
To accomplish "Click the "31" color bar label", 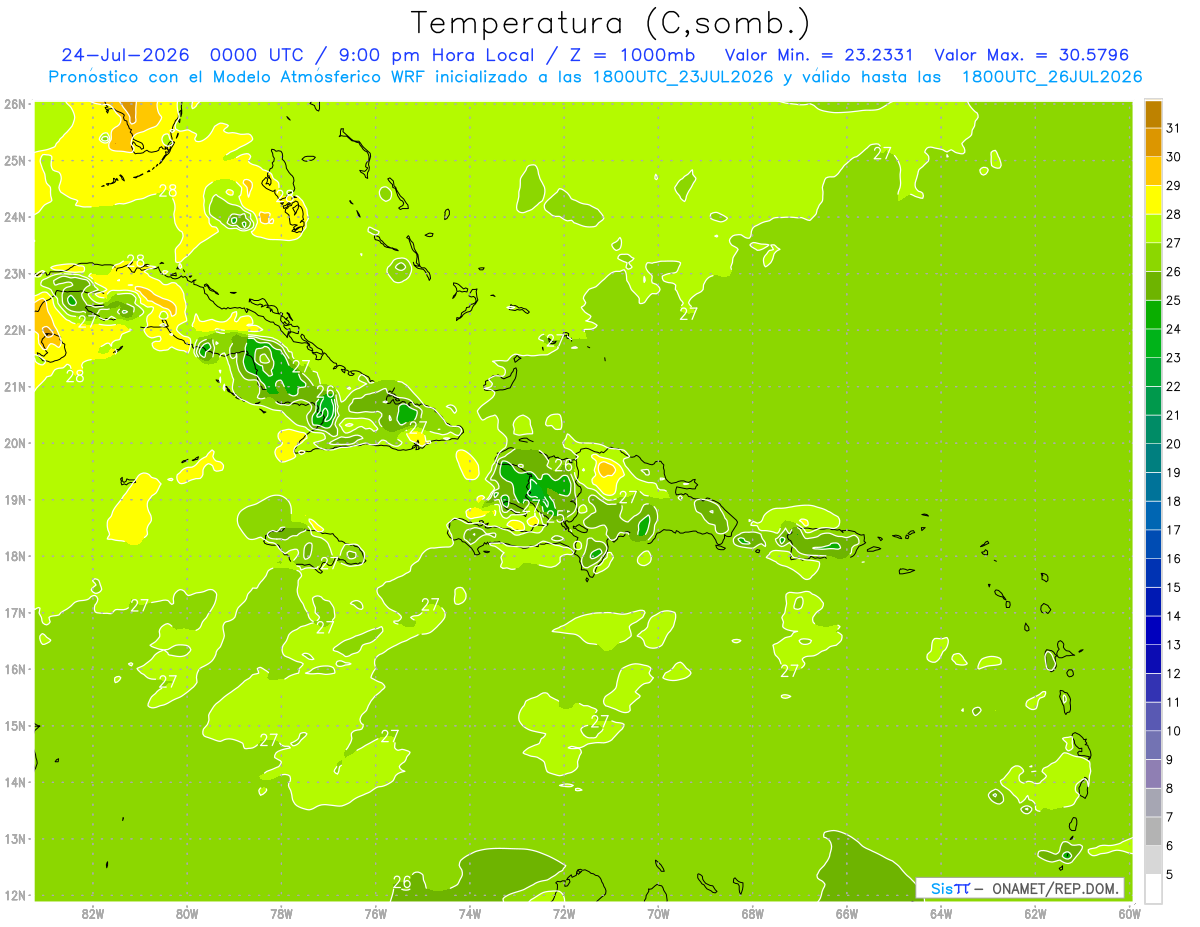I will pyautogui.click(x=1173, y=128).
